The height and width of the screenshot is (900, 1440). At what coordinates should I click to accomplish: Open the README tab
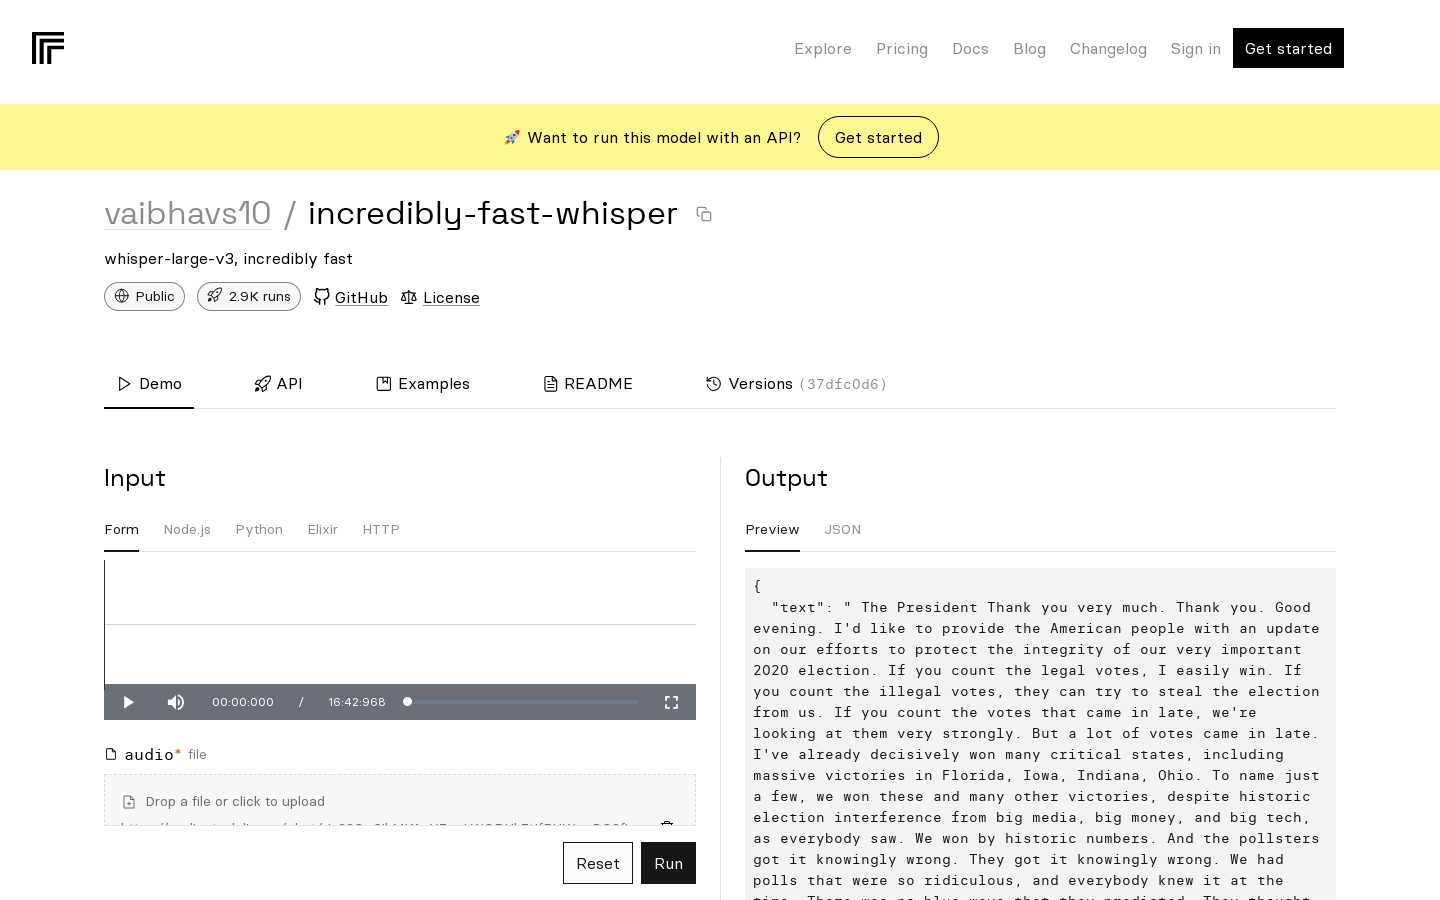(588, 384)
